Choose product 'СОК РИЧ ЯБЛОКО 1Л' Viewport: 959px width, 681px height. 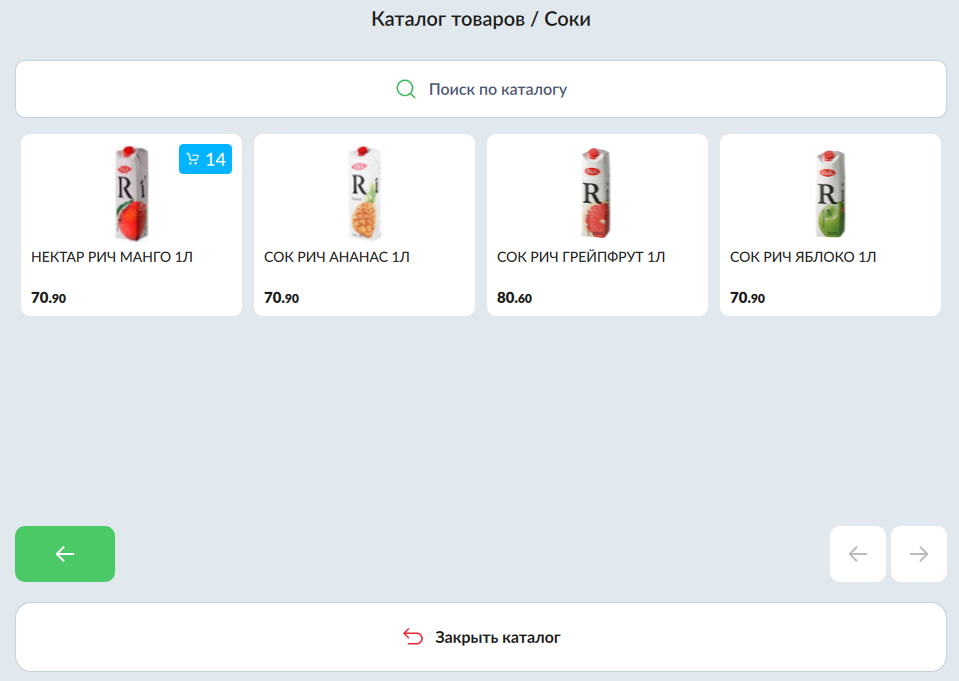(803, 258)
